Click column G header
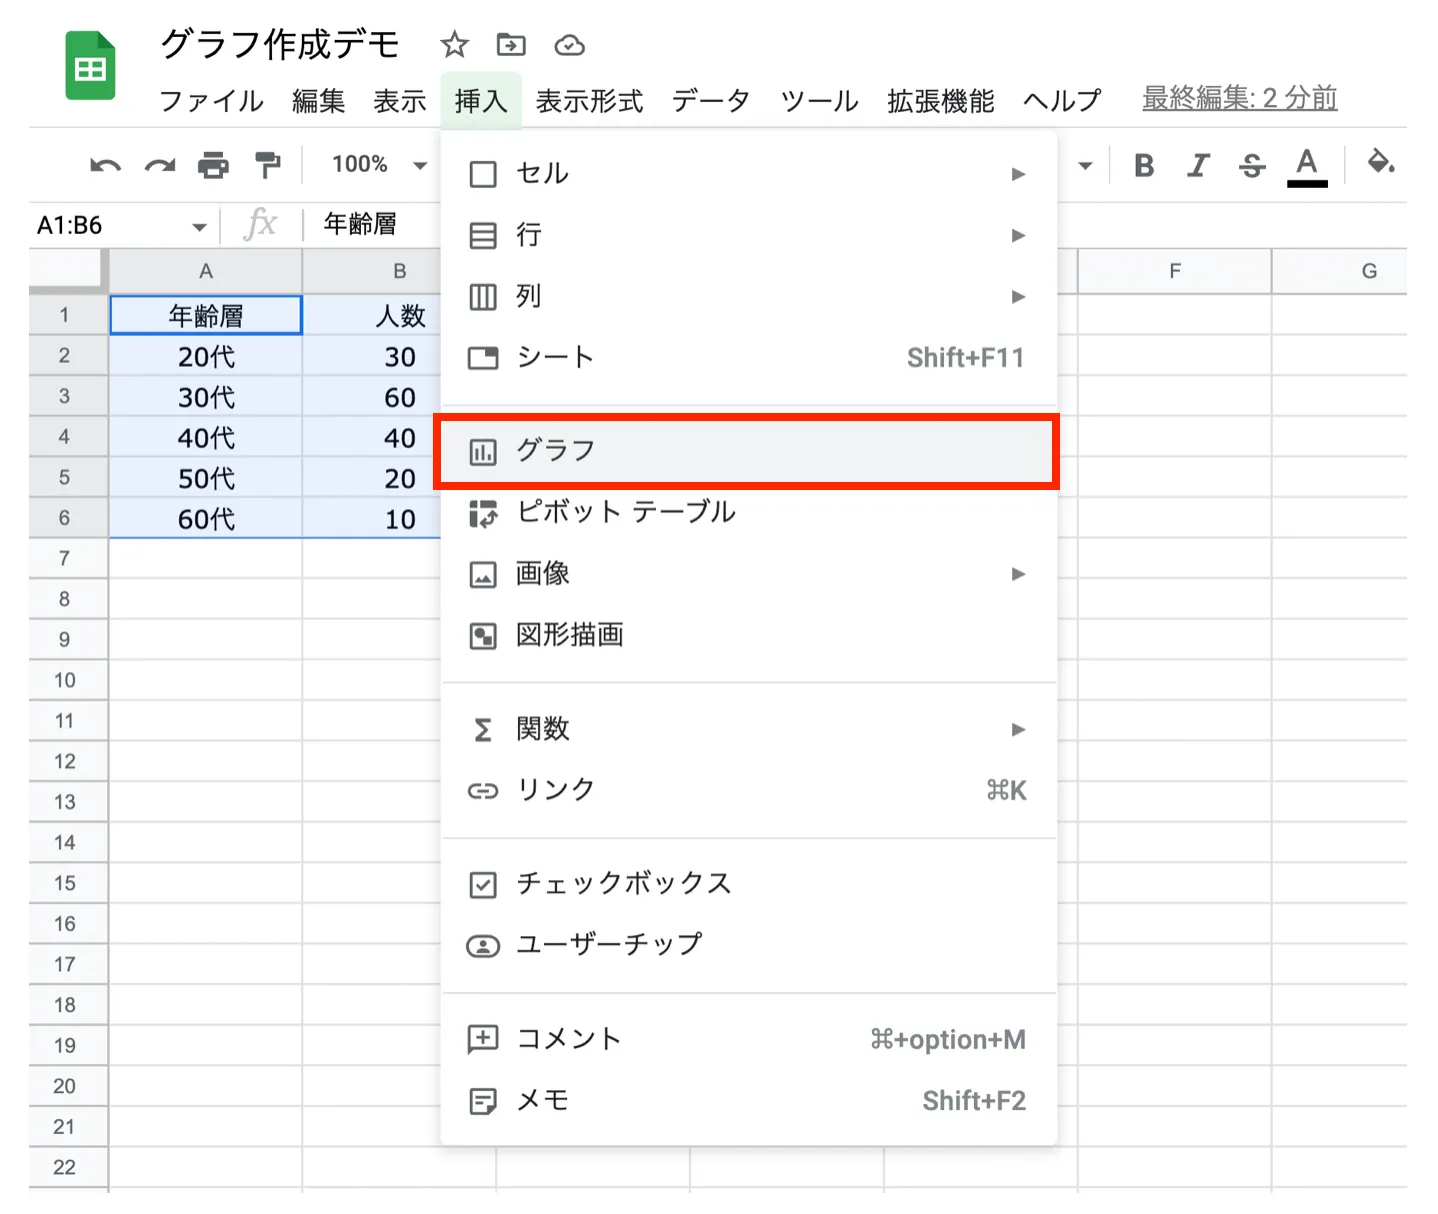Viewport: 1438px width, 1214px height. click(x=1340, y=271)
